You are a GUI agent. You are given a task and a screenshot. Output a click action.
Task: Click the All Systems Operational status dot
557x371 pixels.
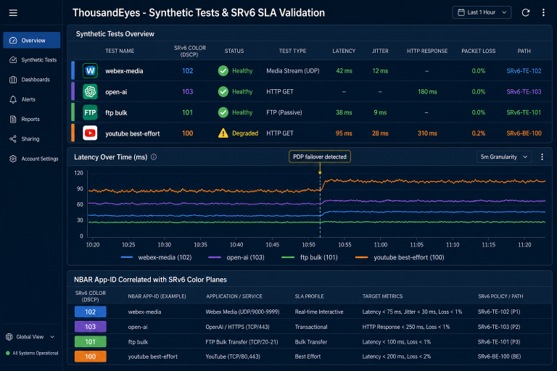coord(8,353)
